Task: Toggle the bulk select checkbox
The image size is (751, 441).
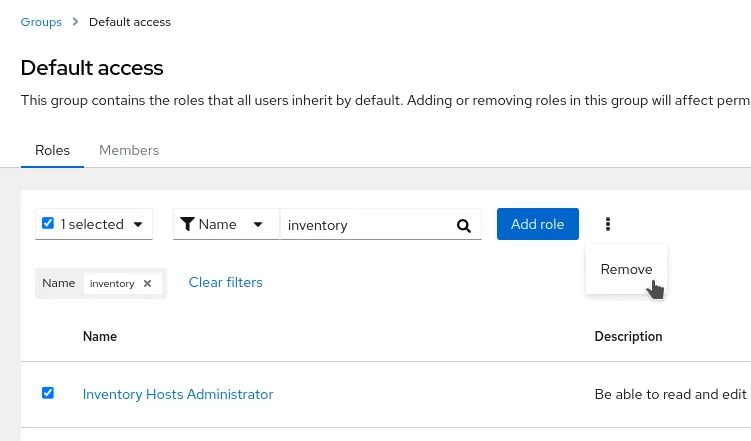Action: pos(48,223)
